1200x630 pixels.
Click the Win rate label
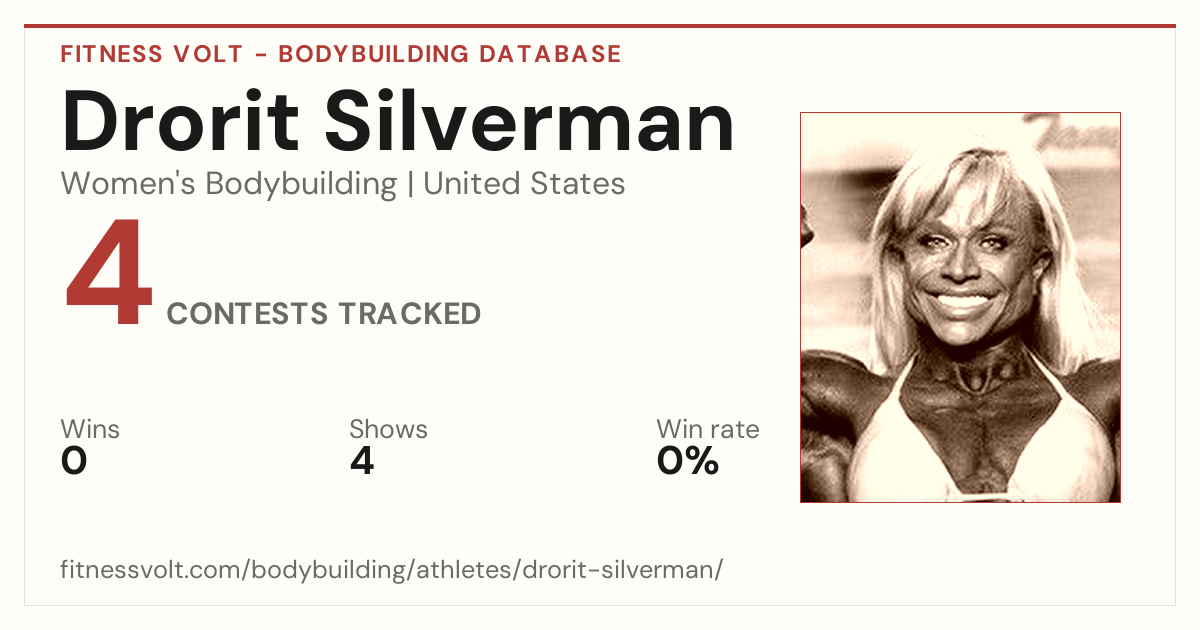708,429
